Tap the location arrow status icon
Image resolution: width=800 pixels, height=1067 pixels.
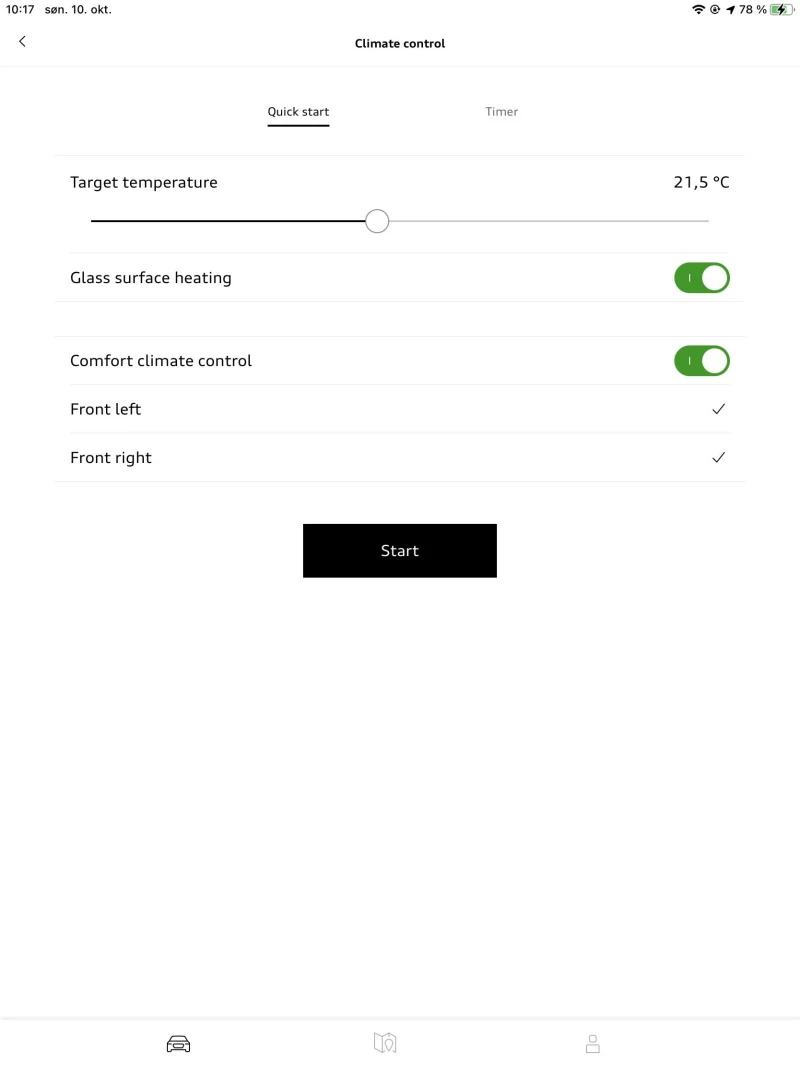pos(730,10)
